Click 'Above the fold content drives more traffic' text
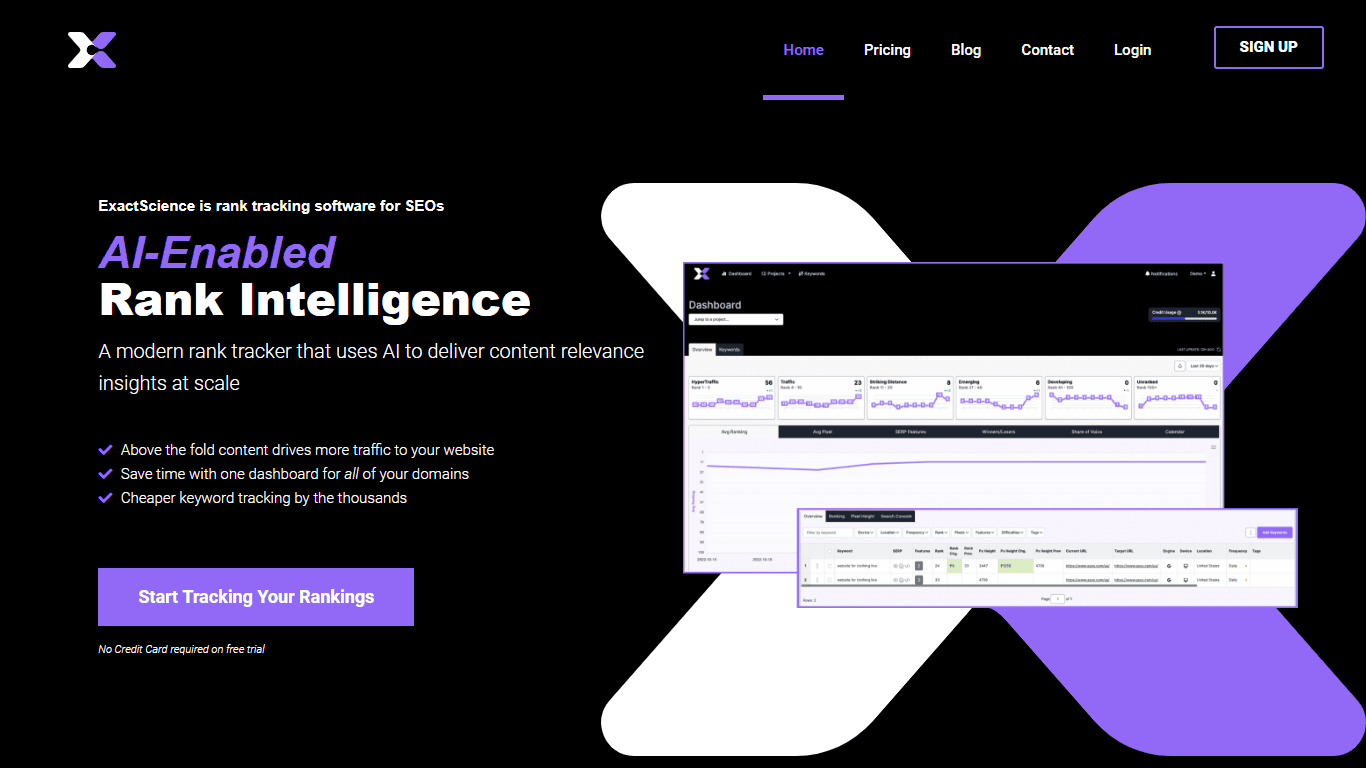This screenshot has height=768, width=1366. tap(307, 450)
